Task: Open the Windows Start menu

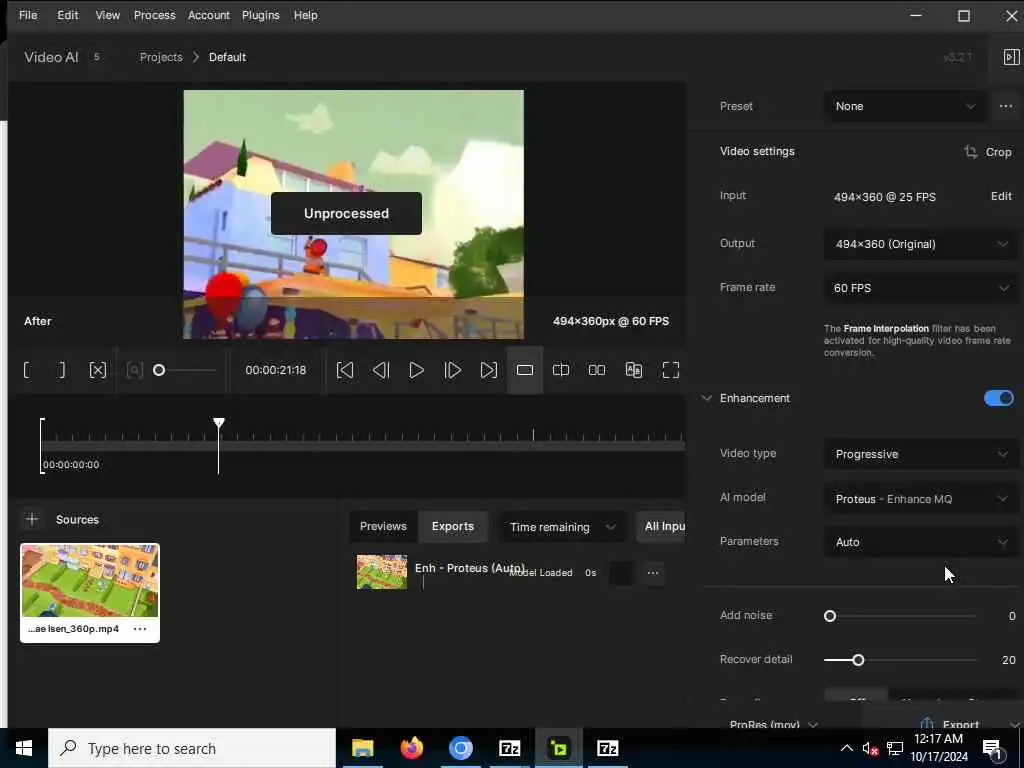Action: [24, 748]
